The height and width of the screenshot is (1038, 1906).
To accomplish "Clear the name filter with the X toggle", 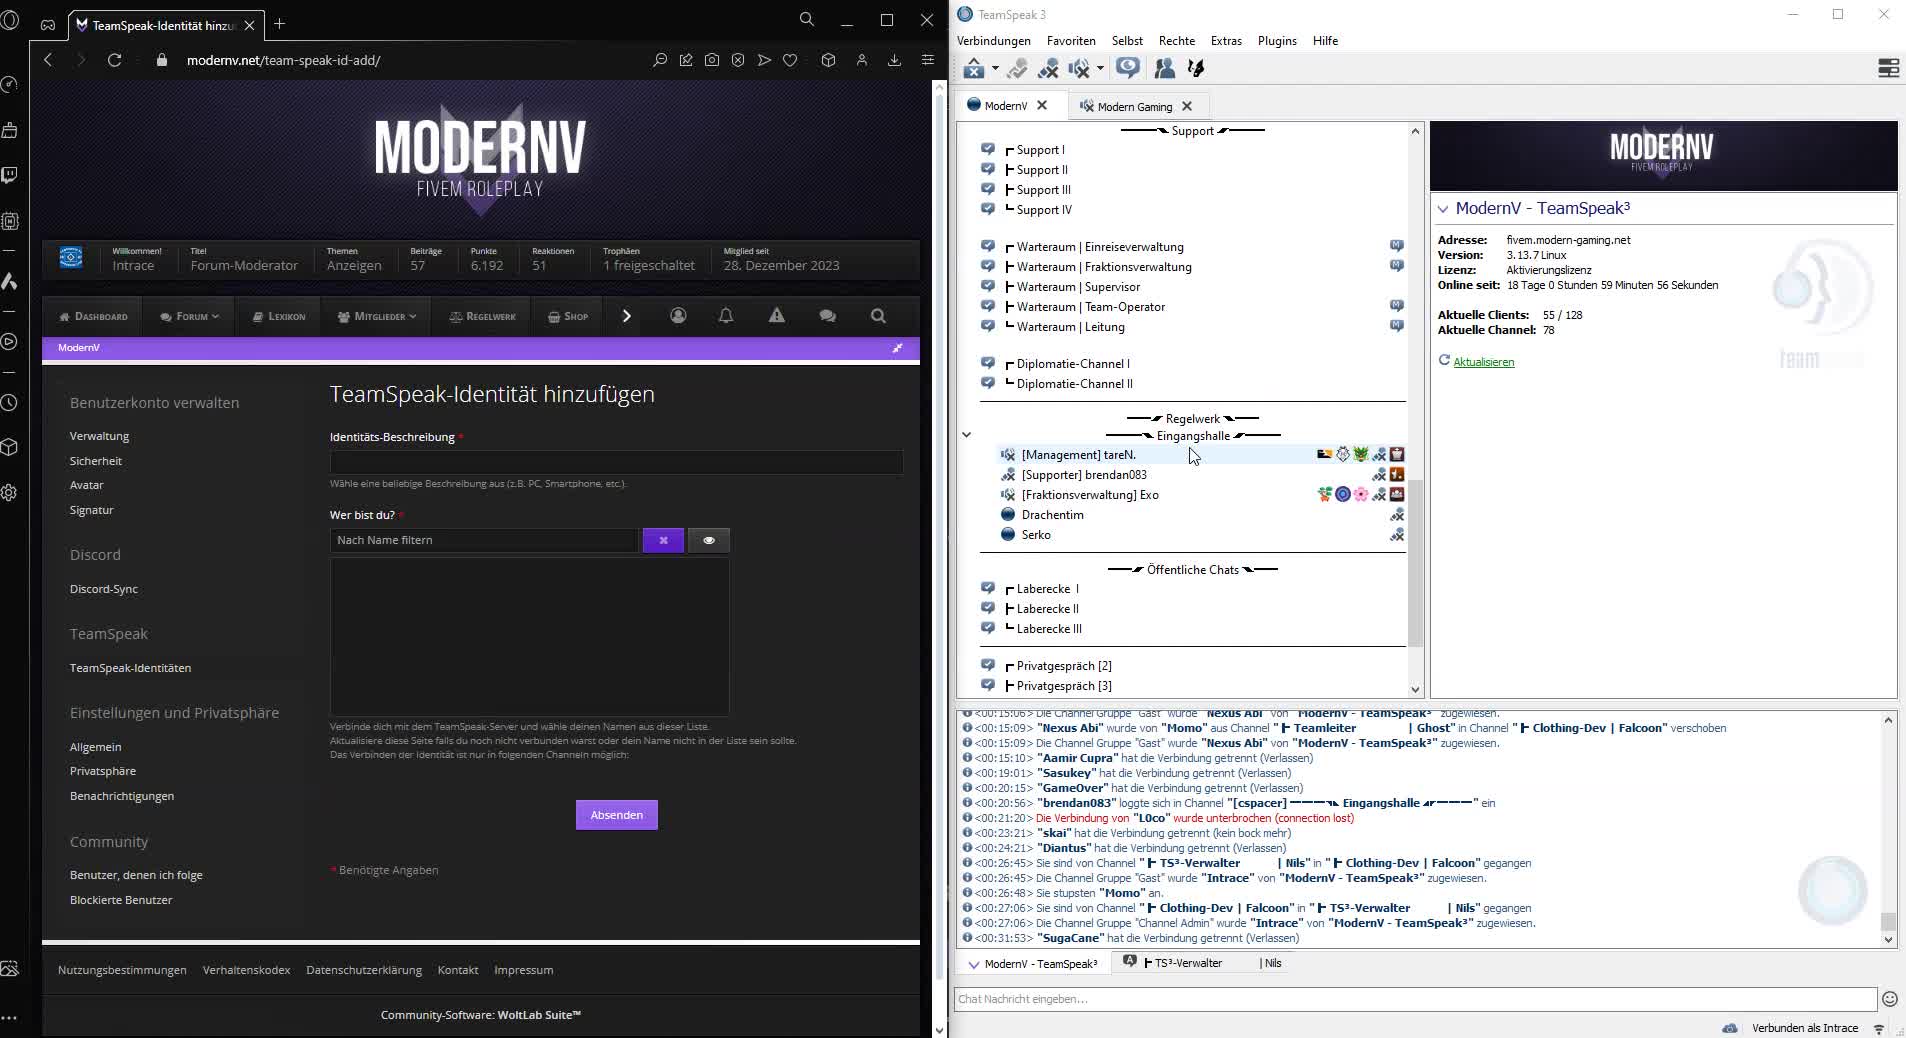I will click(x=663, y=540).
